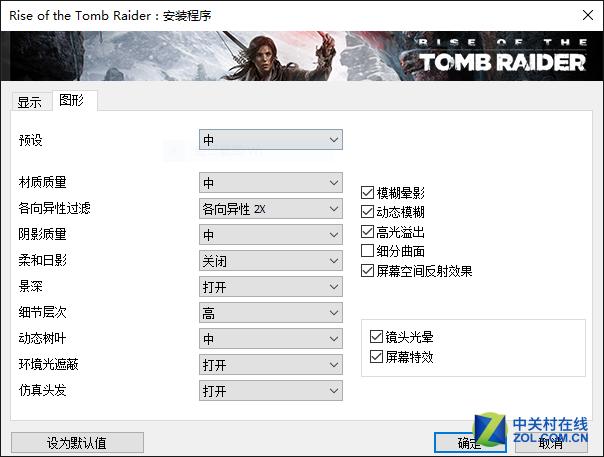Confirm settings with the 确定 button

[470, 443]
